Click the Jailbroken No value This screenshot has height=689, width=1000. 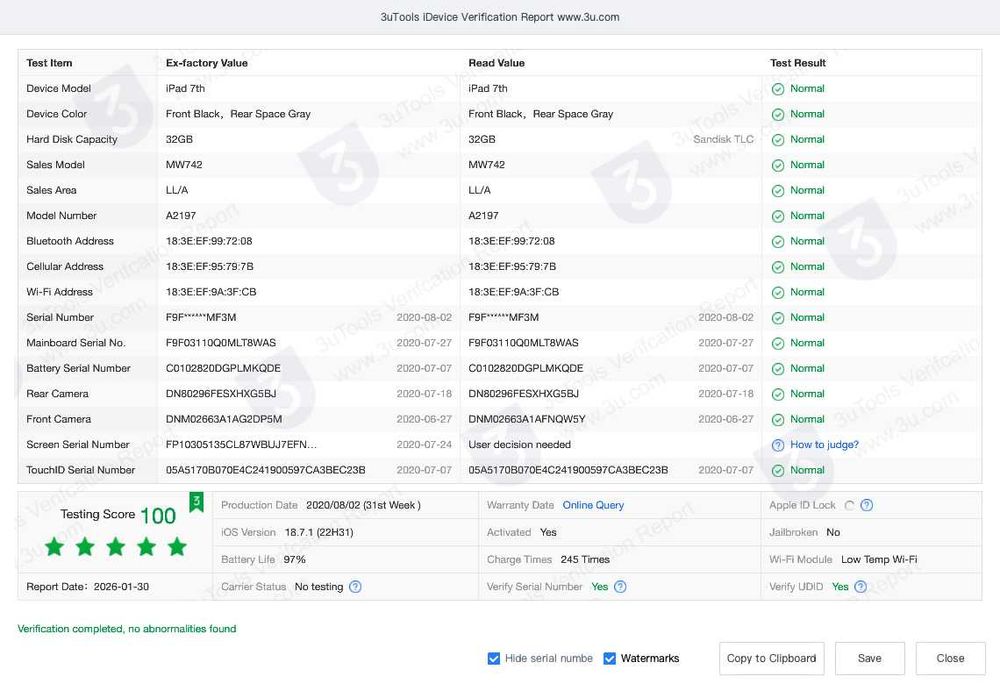(833, 532)
